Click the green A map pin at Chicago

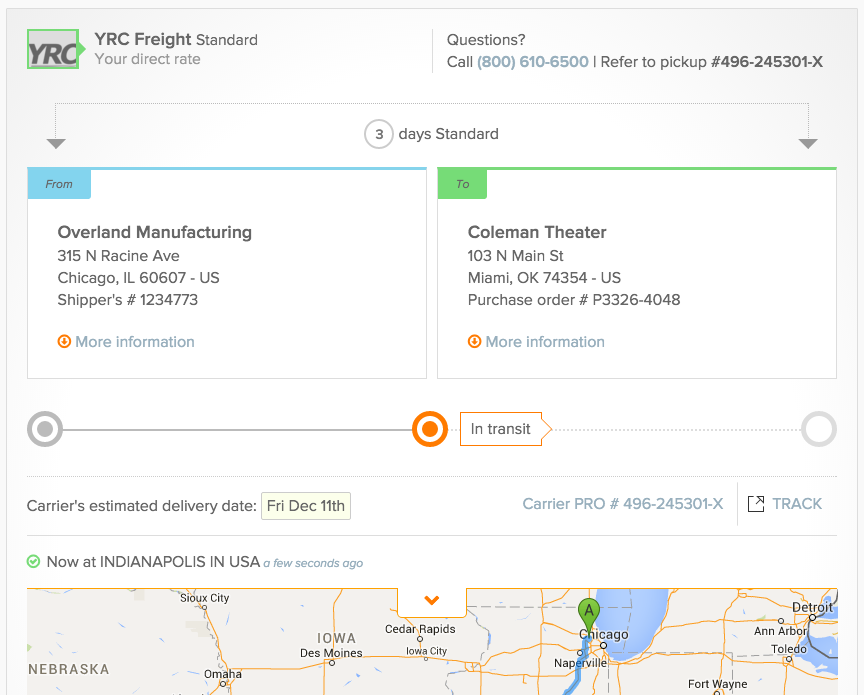(588, 615)
